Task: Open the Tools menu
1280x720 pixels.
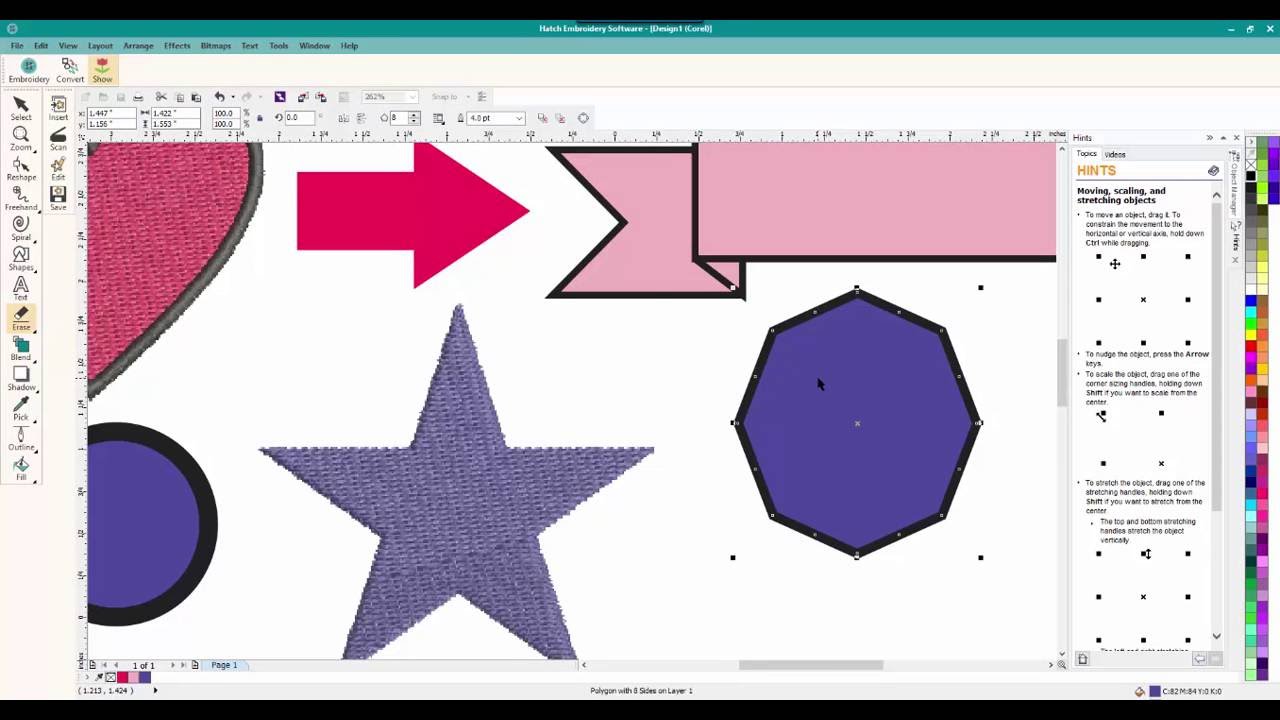Action: (x=278, y=46)
